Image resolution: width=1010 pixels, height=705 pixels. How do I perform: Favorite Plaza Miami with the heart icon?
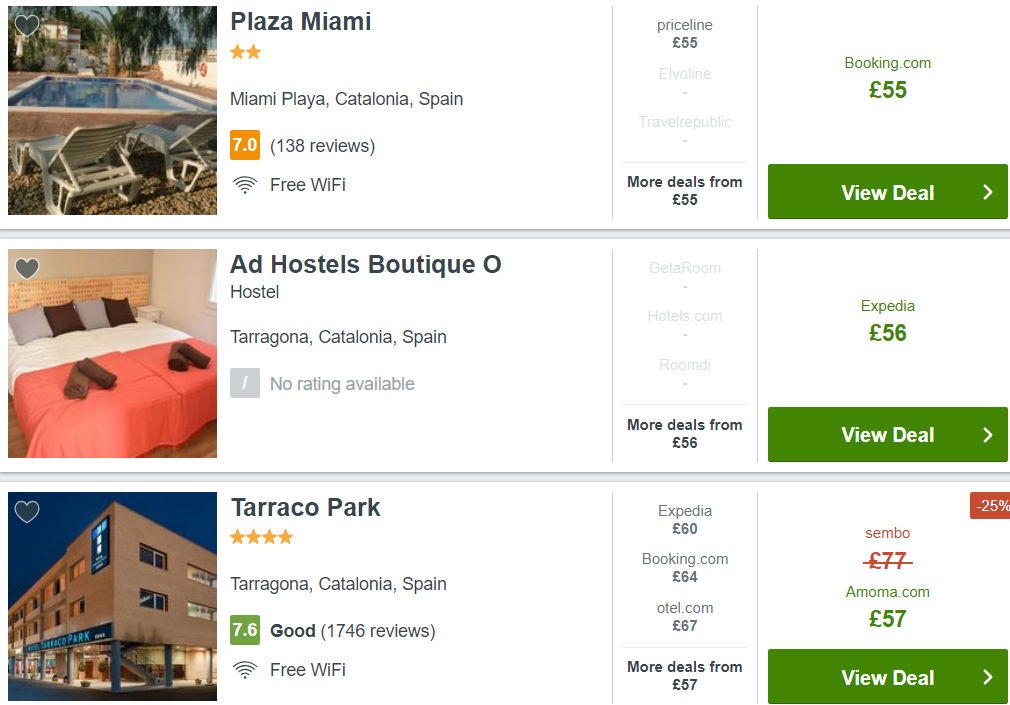coord(27,26)
